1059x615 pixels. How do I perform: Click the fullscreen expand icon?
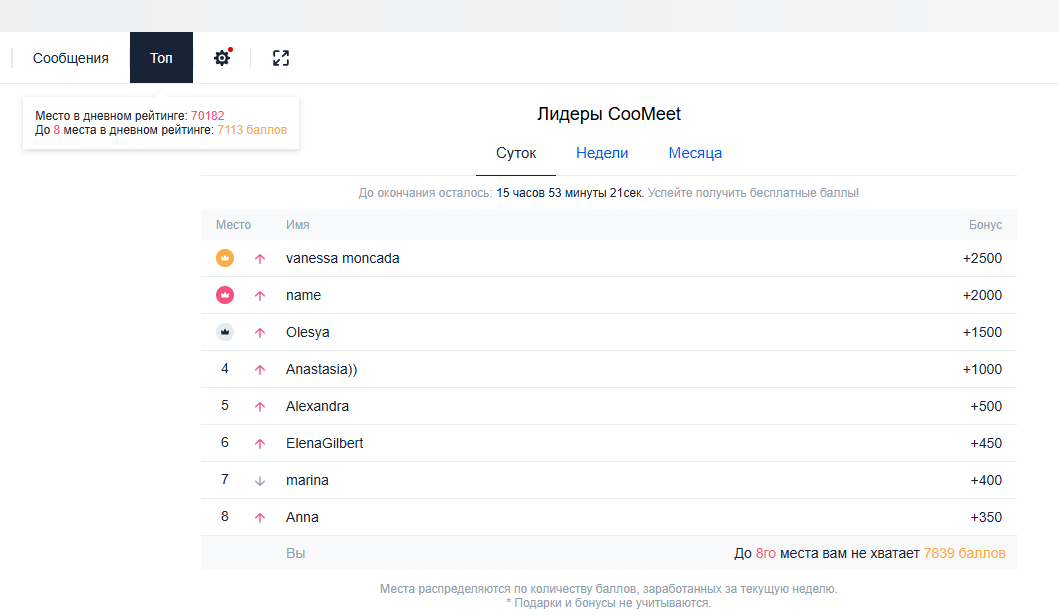pos(281,58)
